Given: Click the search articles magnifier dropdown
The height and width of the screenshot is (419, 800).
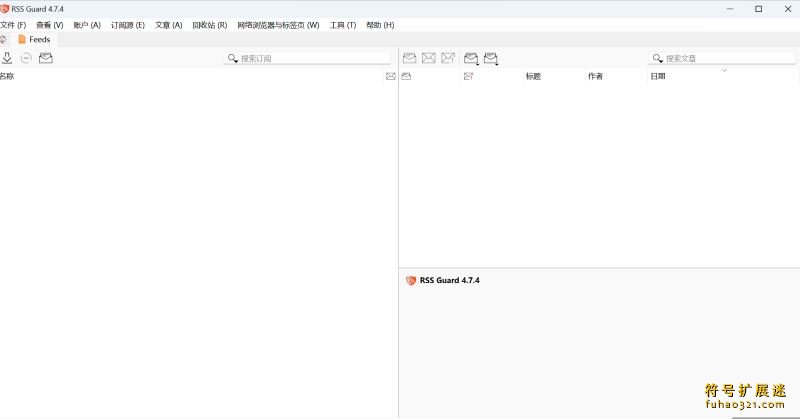Looking at the screenshot, I should coord(658,59).
